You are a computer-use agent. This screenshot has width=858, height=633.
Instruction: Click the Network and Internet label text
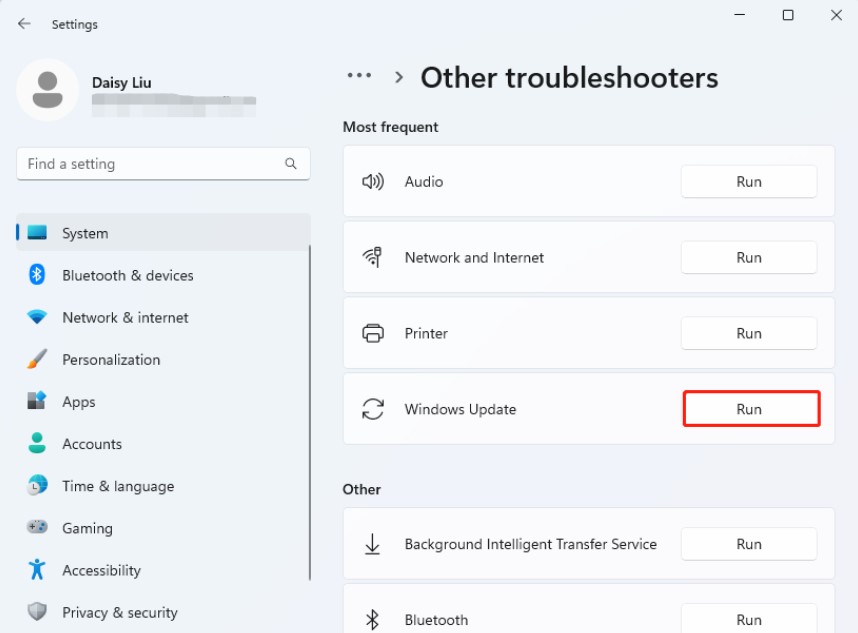[x=474, y=257]
